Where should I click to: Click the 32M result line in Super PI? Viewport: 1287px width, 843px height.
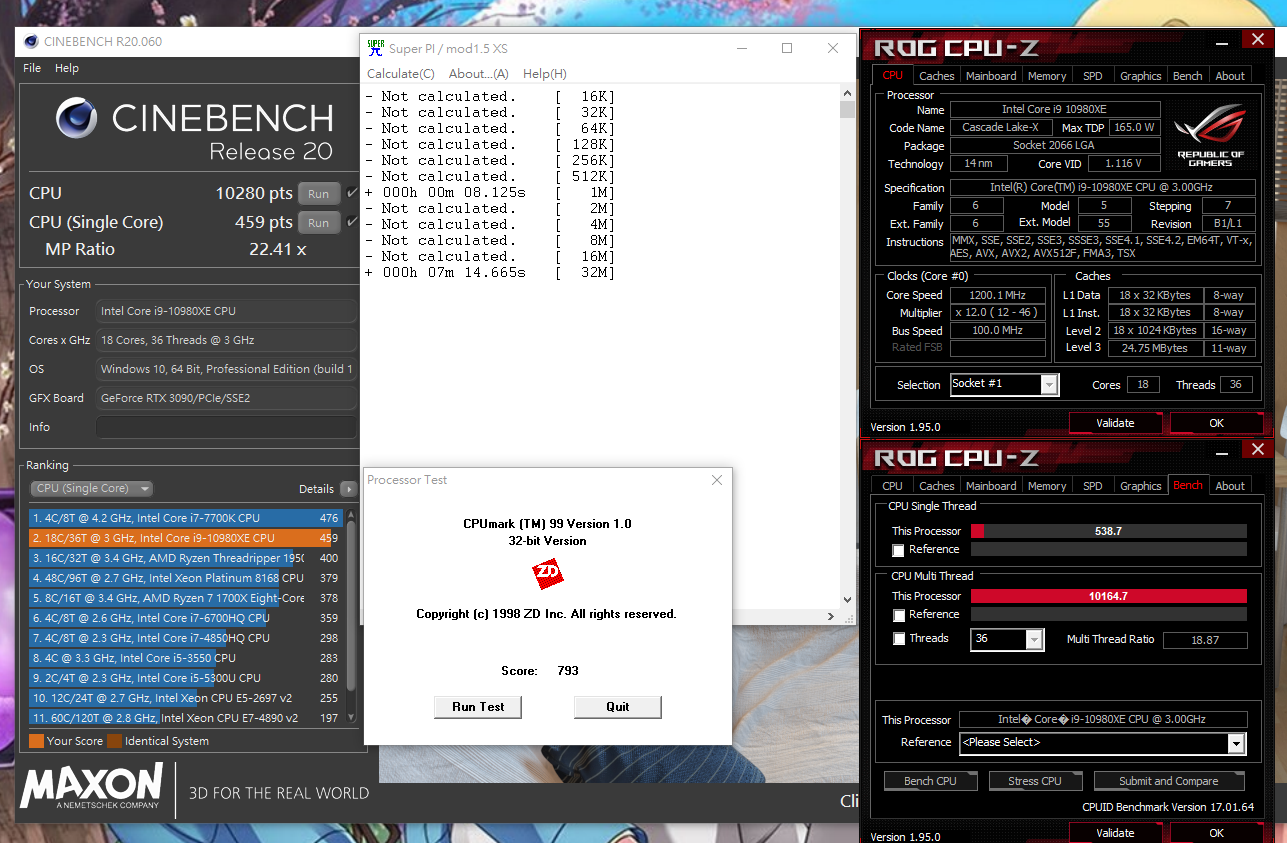tap(489, 272)
